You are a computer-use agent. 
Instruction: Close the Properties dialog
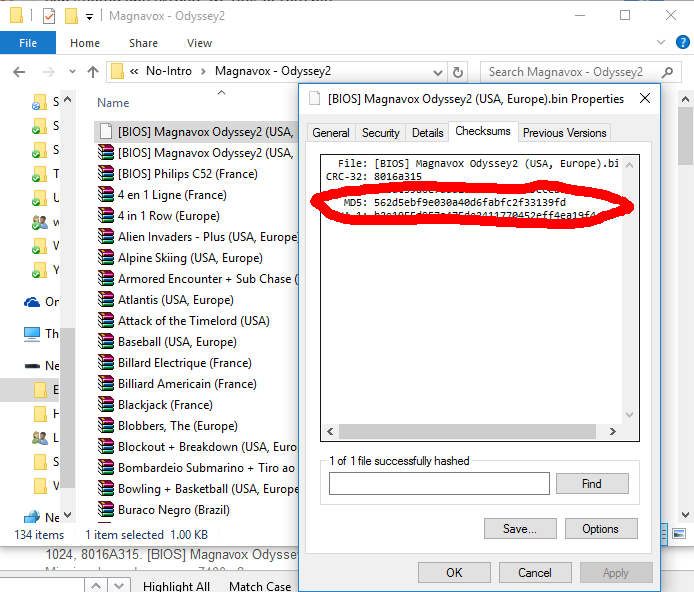pos(645,98)
